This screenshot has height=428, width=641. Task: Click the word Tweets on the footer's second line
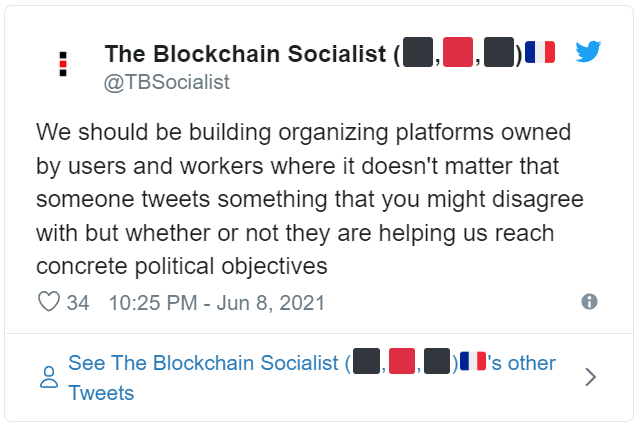[101, 393]
